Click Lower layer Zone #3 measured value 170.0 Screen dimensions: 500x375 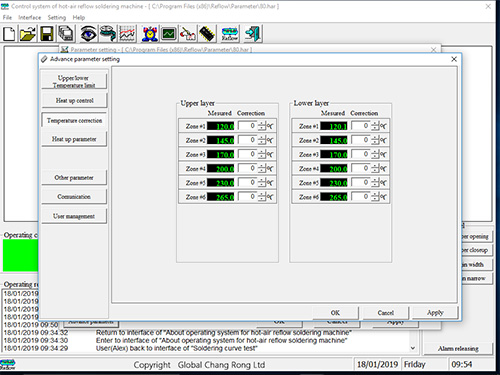334,154
